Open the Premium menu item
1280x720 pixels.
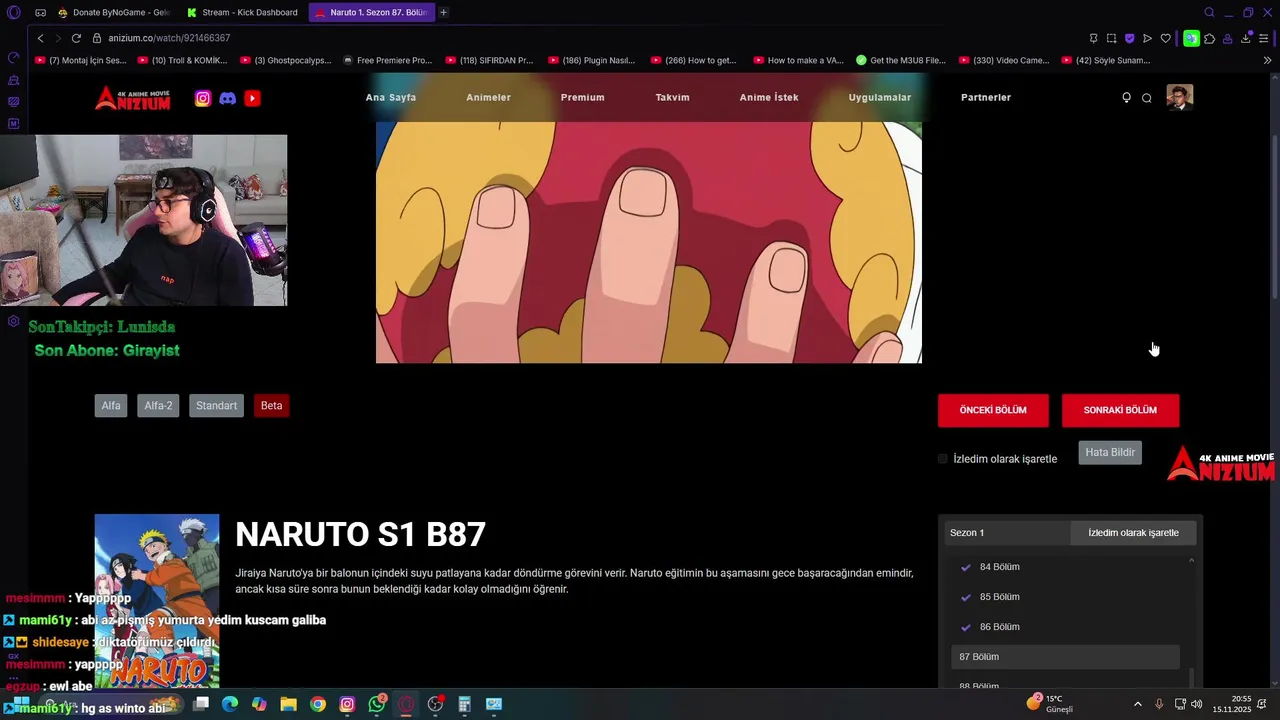tap(582, 97)
